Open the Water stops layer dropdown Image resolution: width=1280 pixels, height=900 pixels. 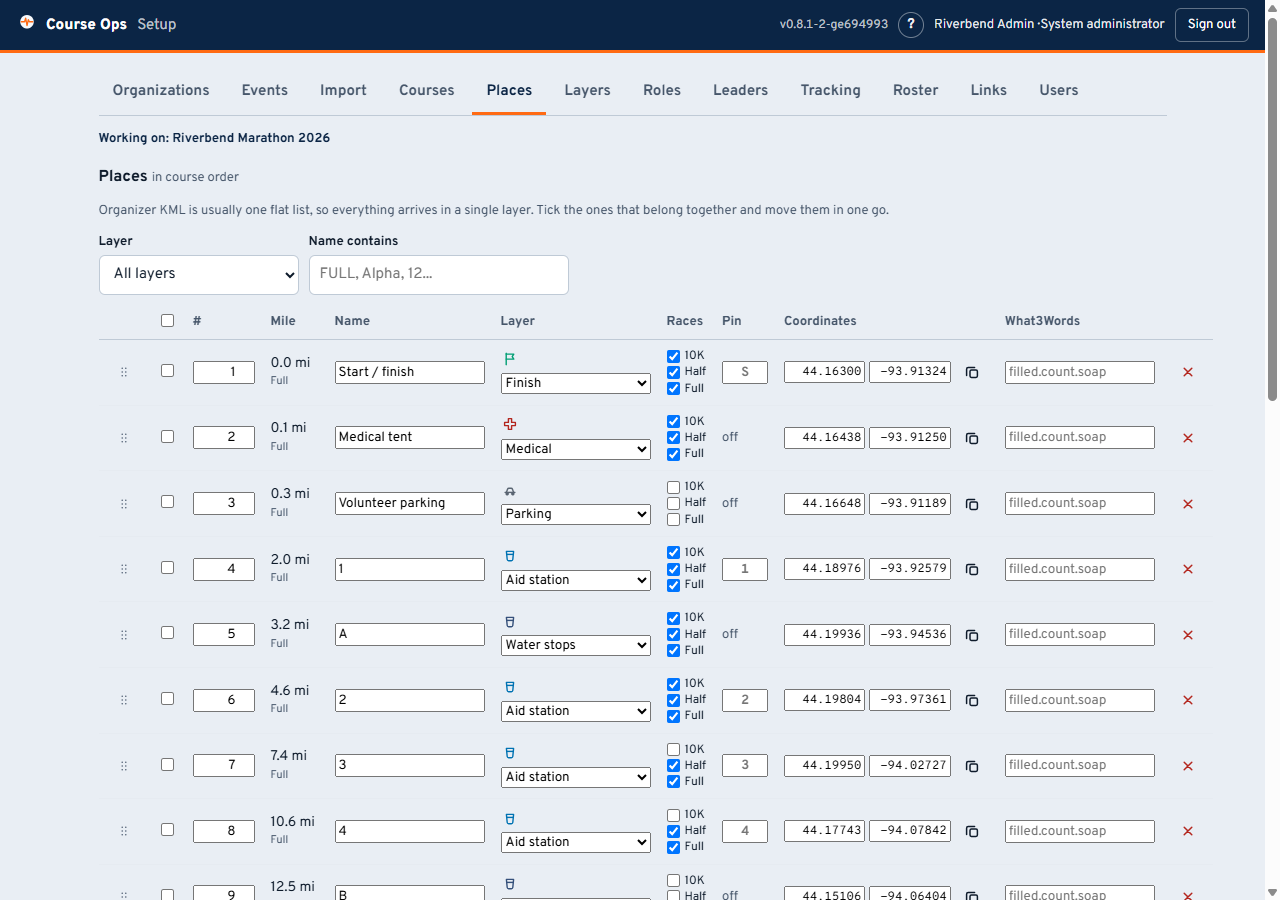pos(576,645)
